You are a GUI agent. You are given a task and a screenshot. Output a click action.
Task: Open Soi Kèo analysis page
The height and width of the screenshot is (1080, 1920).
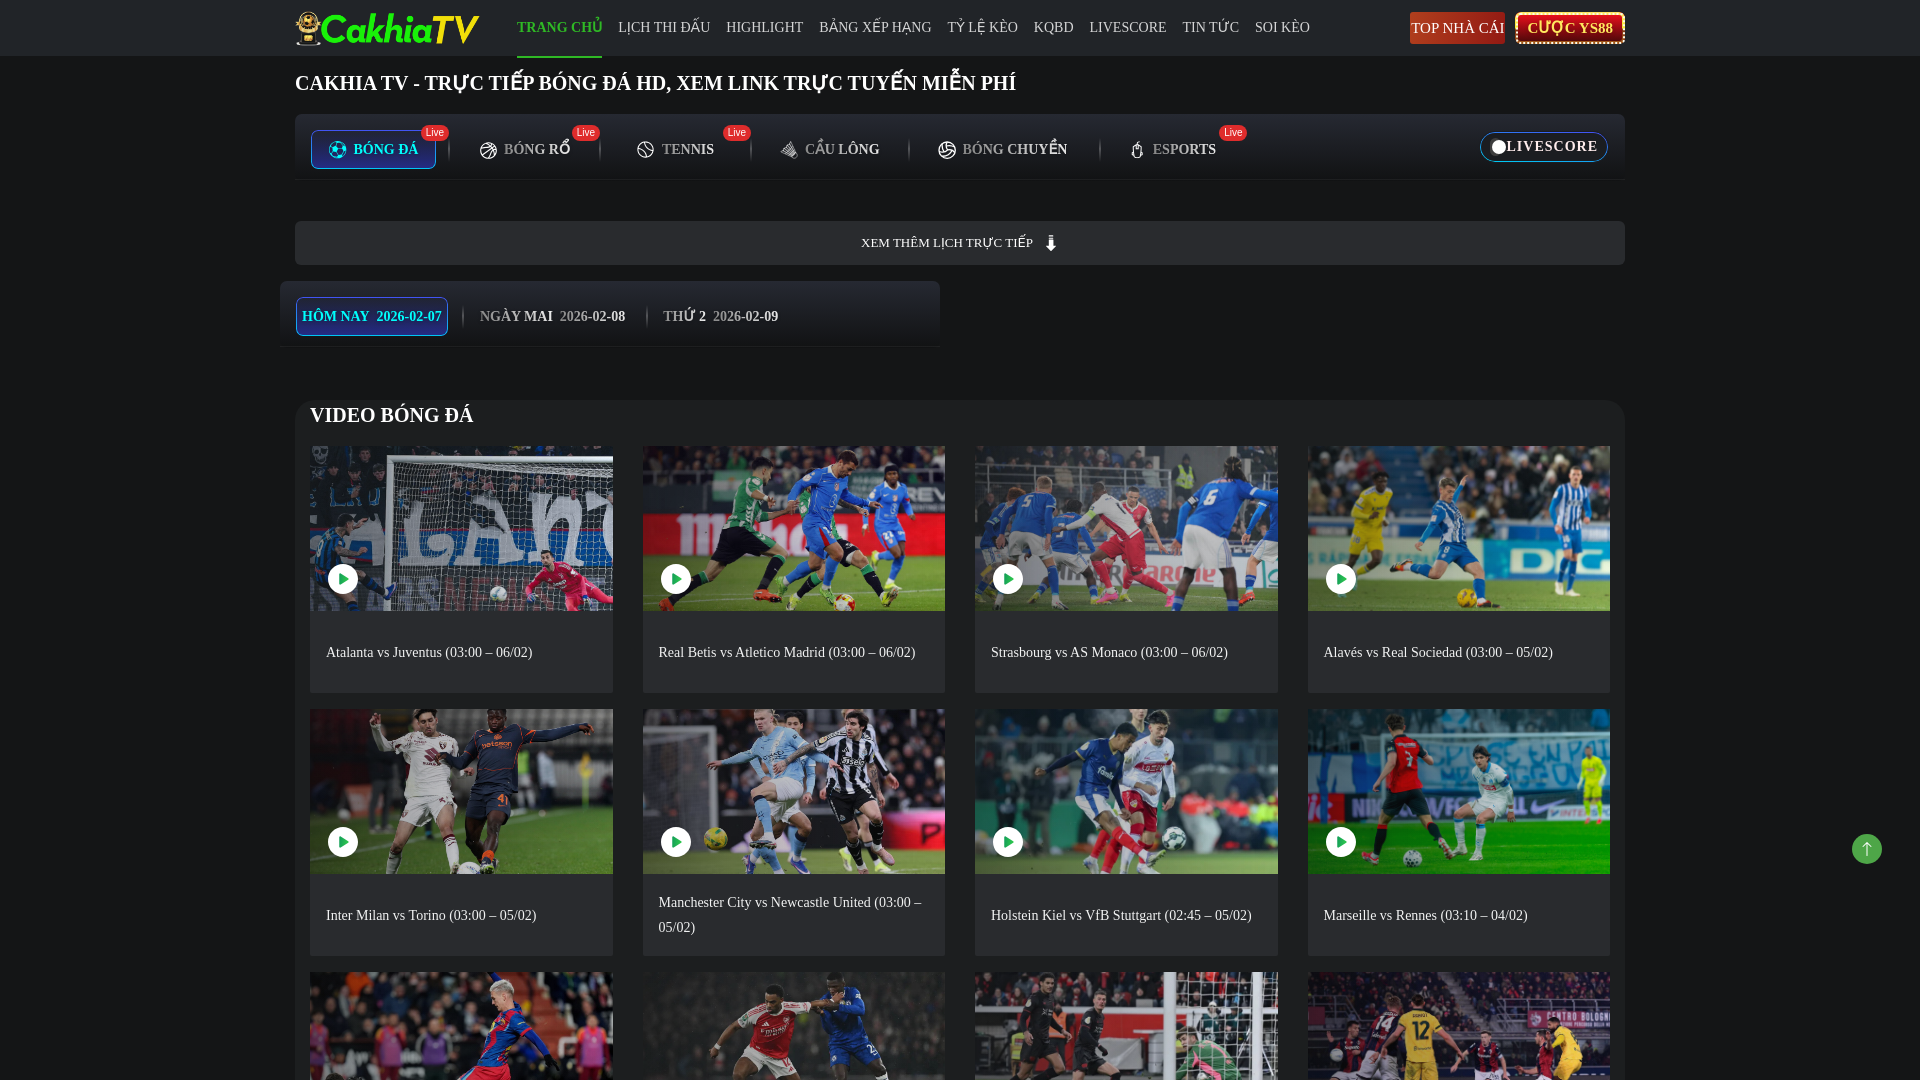coord(1282,27)
